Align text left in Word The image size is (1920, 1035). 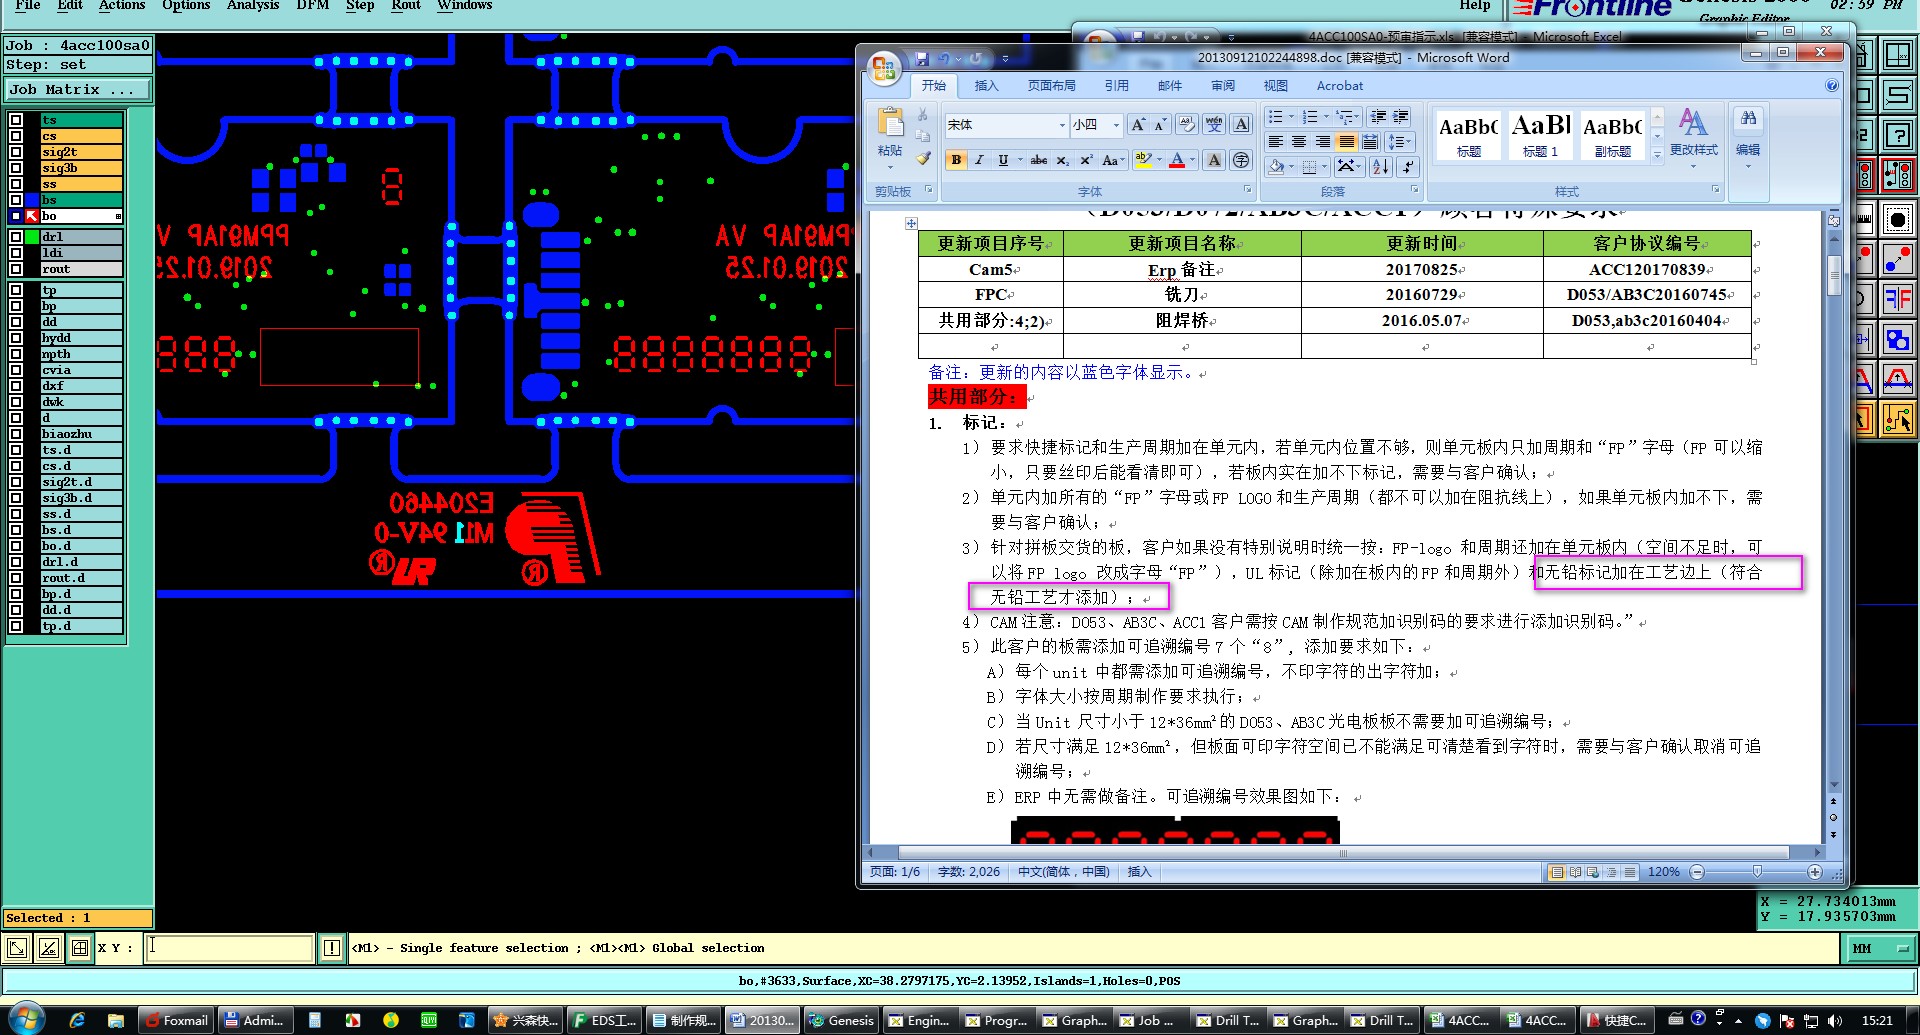[1276, 141]
